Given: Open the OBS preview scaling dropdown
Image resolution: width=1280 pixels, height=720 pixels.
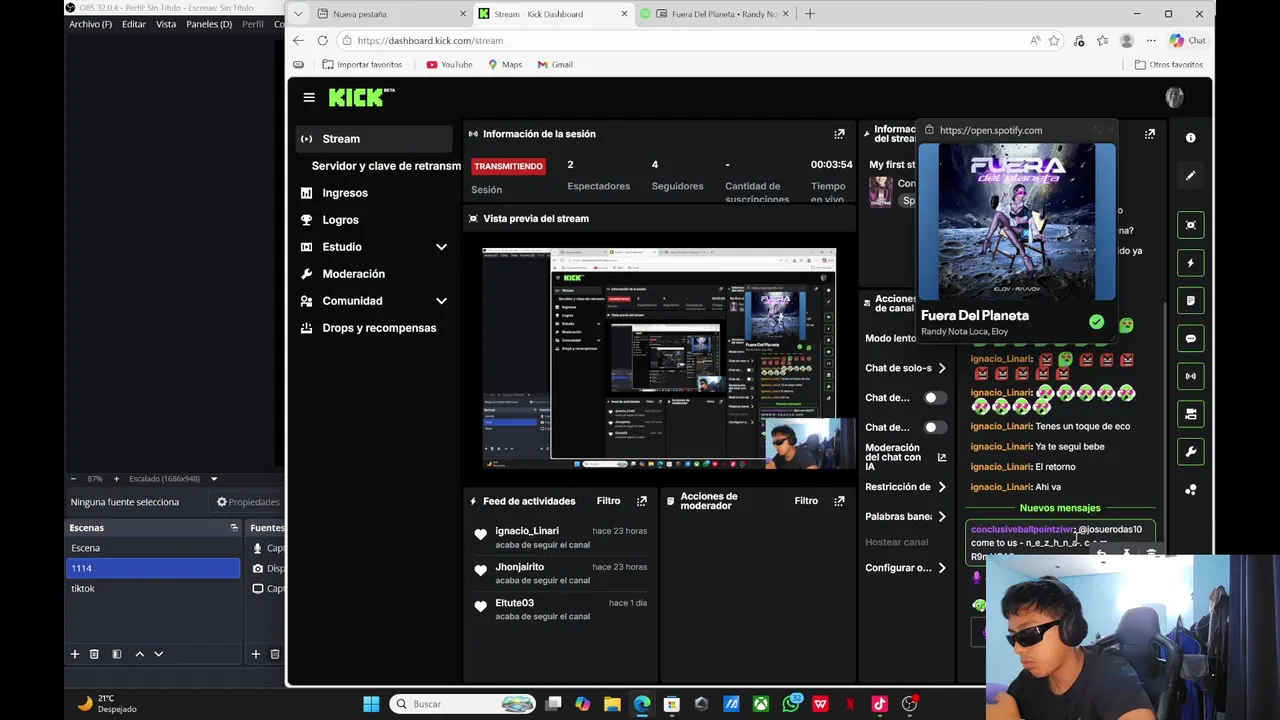Looking at the screenshot, I should [x=213, y=479].
